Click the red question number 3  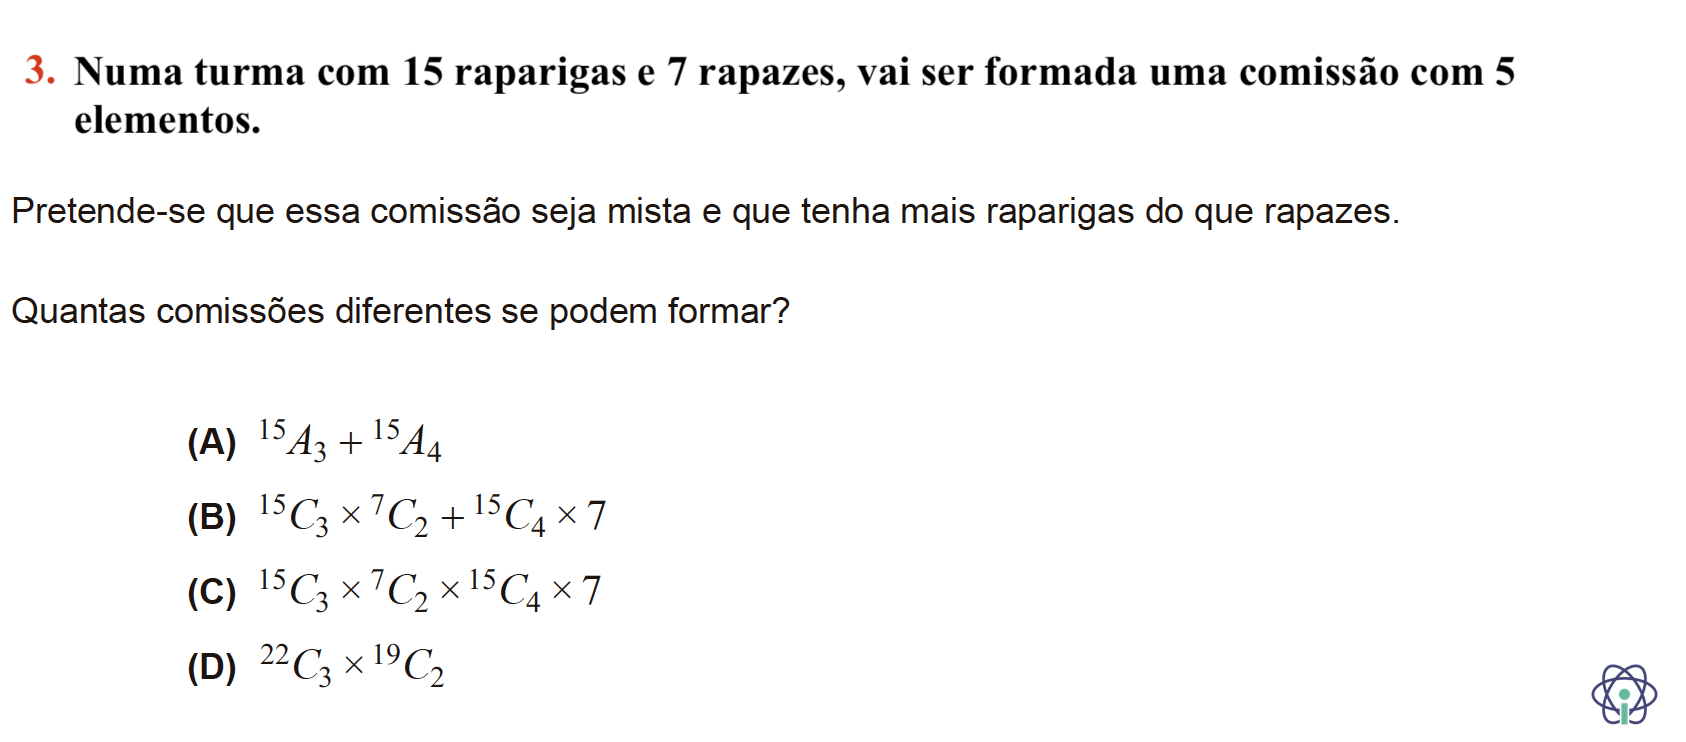coord(40,71)
